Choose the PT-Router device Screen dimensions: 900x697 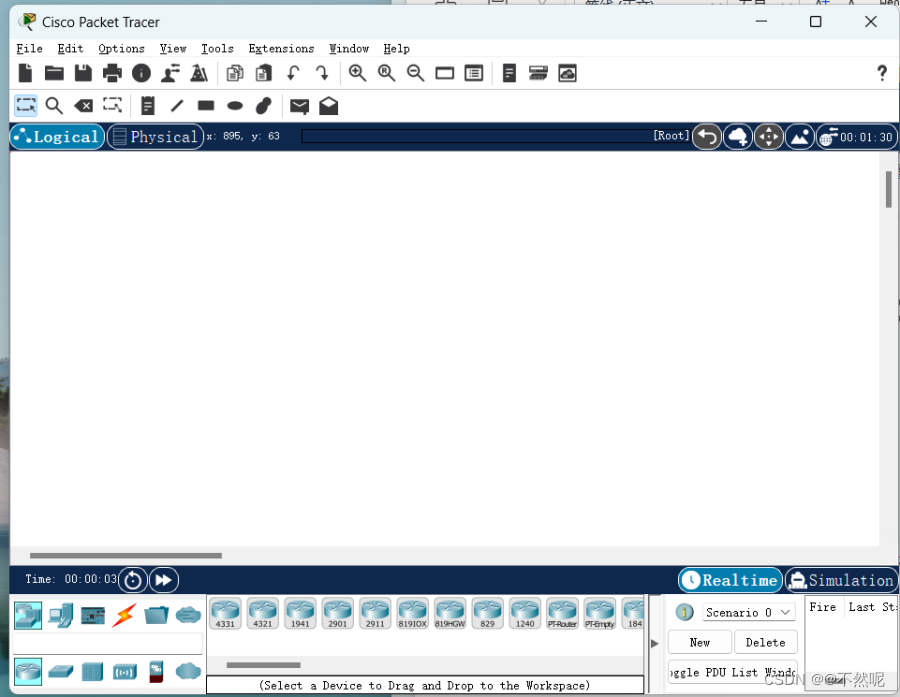point(562,613)
